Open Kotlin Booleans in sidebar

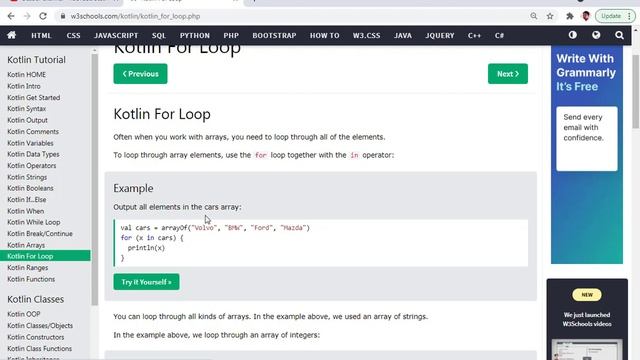(30, 188)
